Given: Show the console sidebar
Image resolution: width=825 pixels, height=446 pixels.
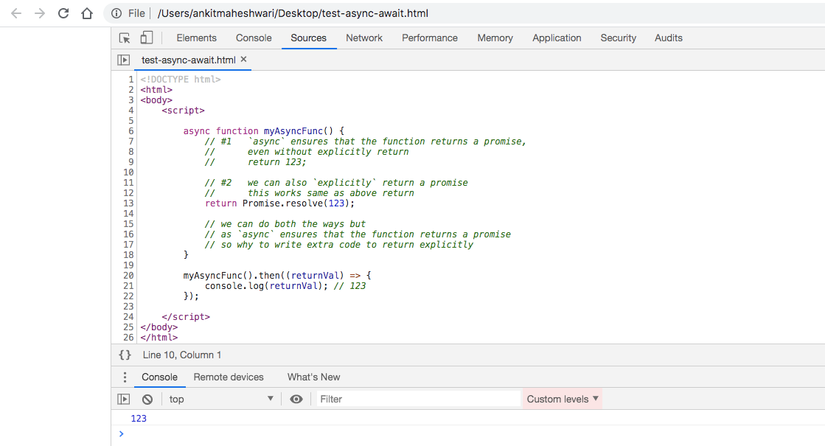Looking at the screenshot, I should tap(125, 399).
